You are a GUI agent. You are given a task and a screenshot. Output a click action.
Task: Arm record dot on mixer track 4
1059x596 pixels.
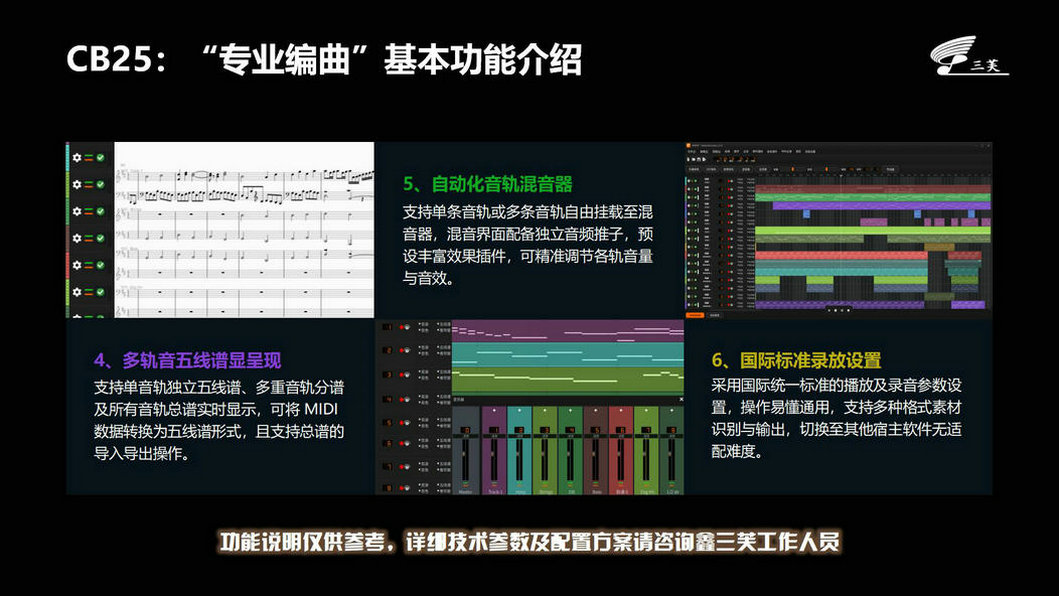click(x=401, y=399)
